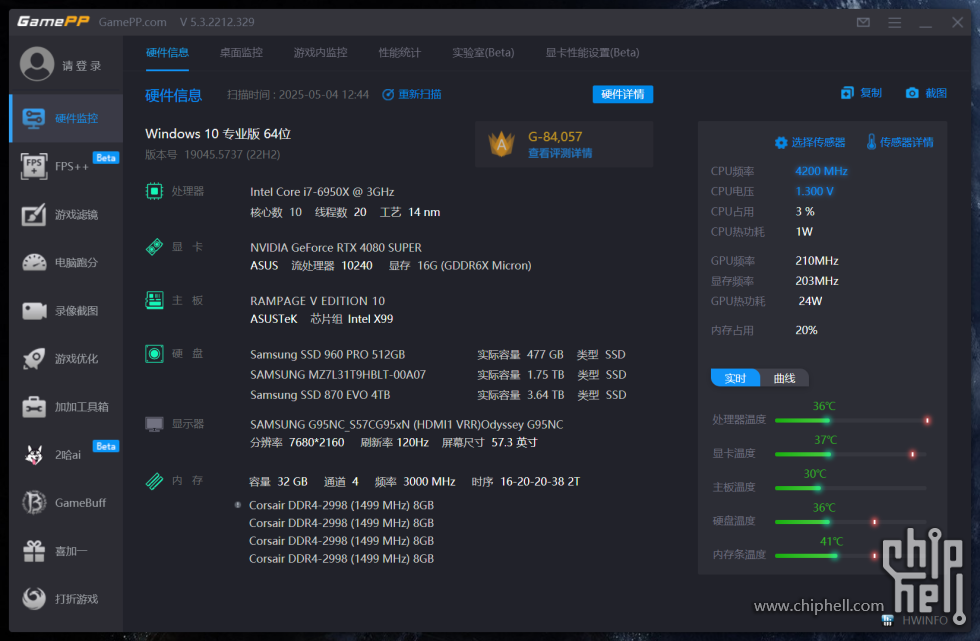
Task: Click the CPU频率 4200 MHz value
Action: pos(821,171)
